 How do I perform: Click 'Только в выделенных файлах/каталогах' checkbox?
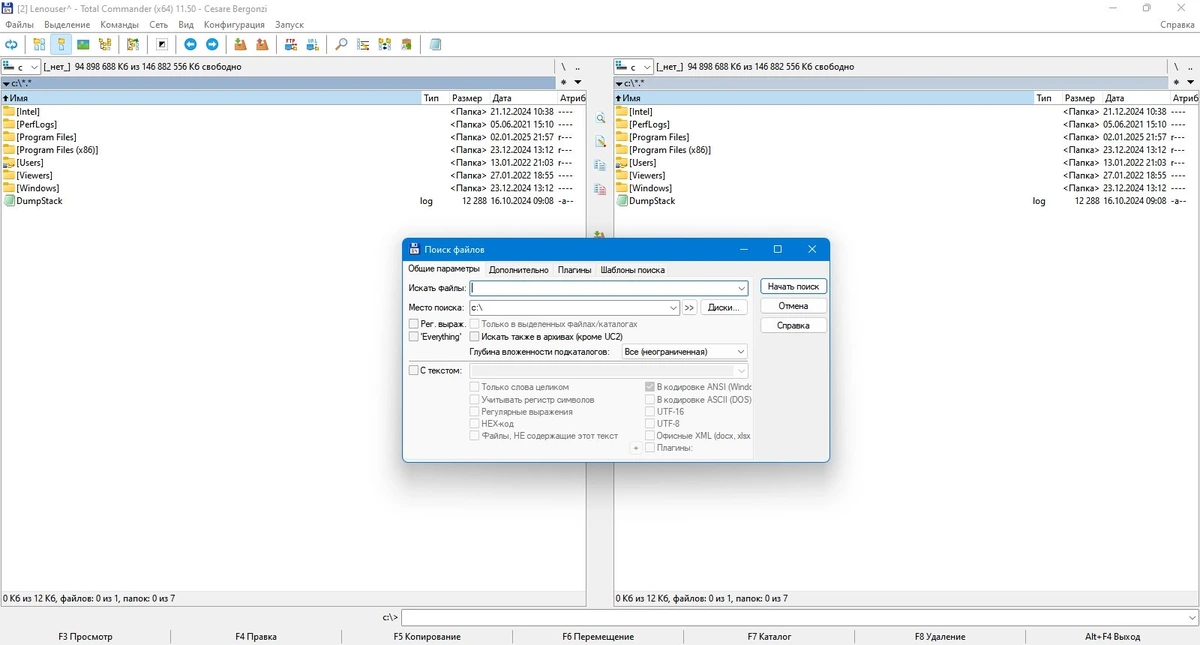point(475,324)
